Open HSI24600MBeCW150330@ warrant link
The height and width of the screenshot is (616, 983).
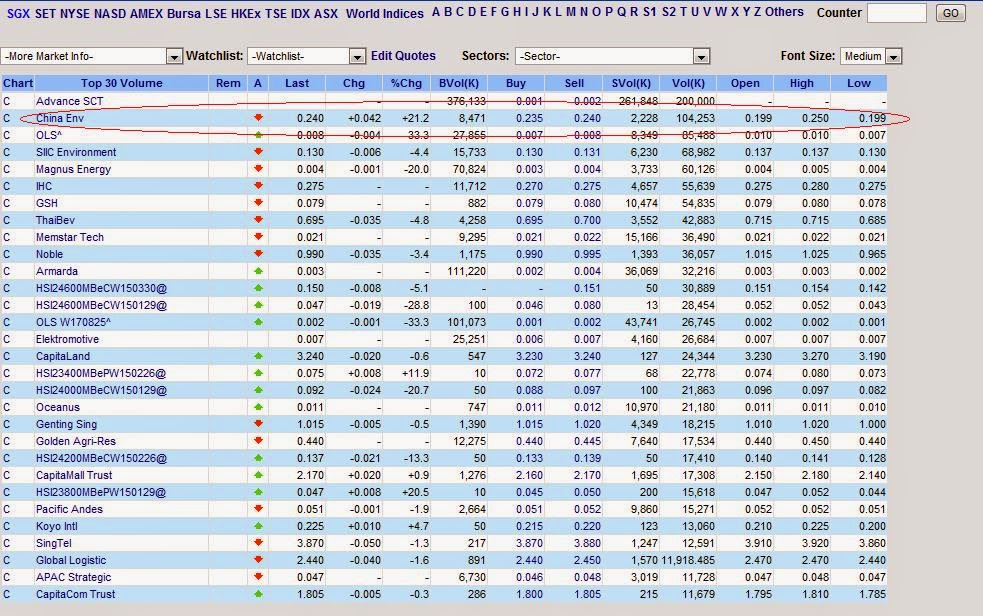[x=102, y=288]
